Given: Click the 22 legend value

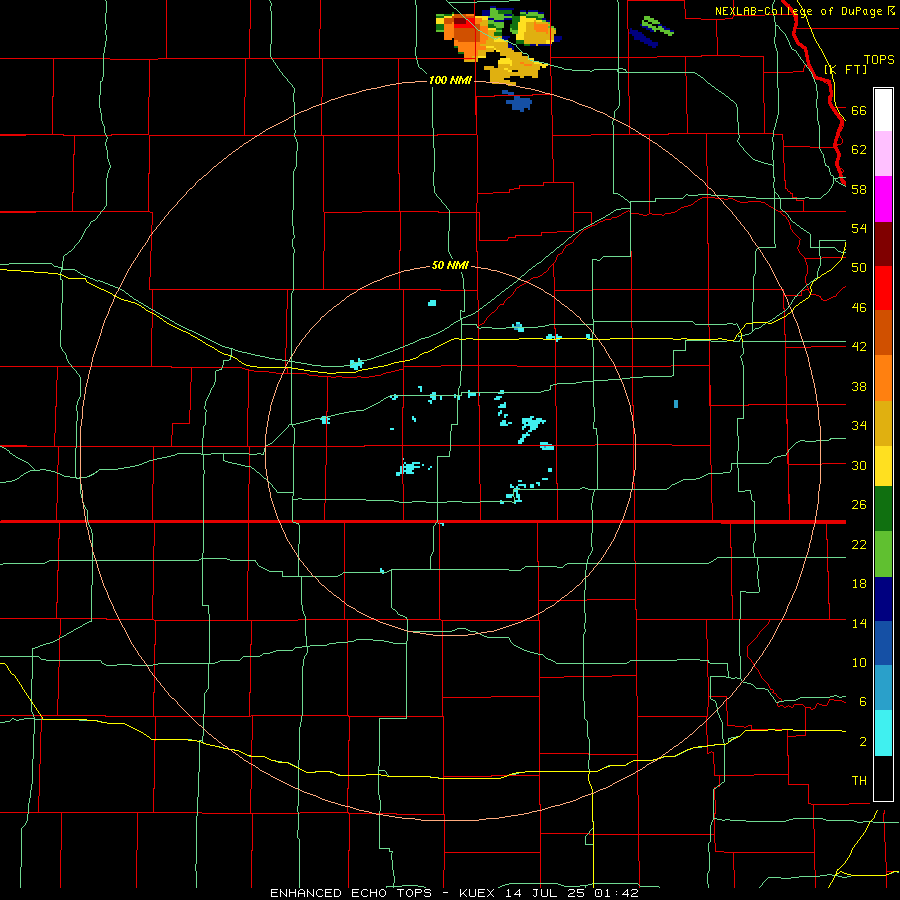Looking at the screenshot, I should pos(859,544).
